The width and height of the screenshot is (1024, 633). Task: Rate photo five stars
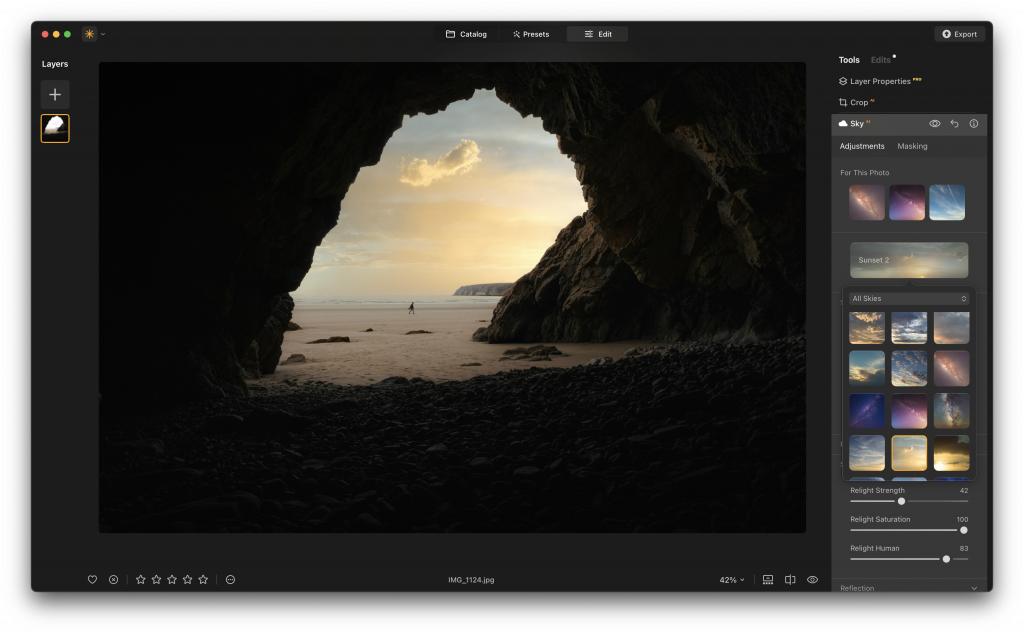click(x=203, y=579)
